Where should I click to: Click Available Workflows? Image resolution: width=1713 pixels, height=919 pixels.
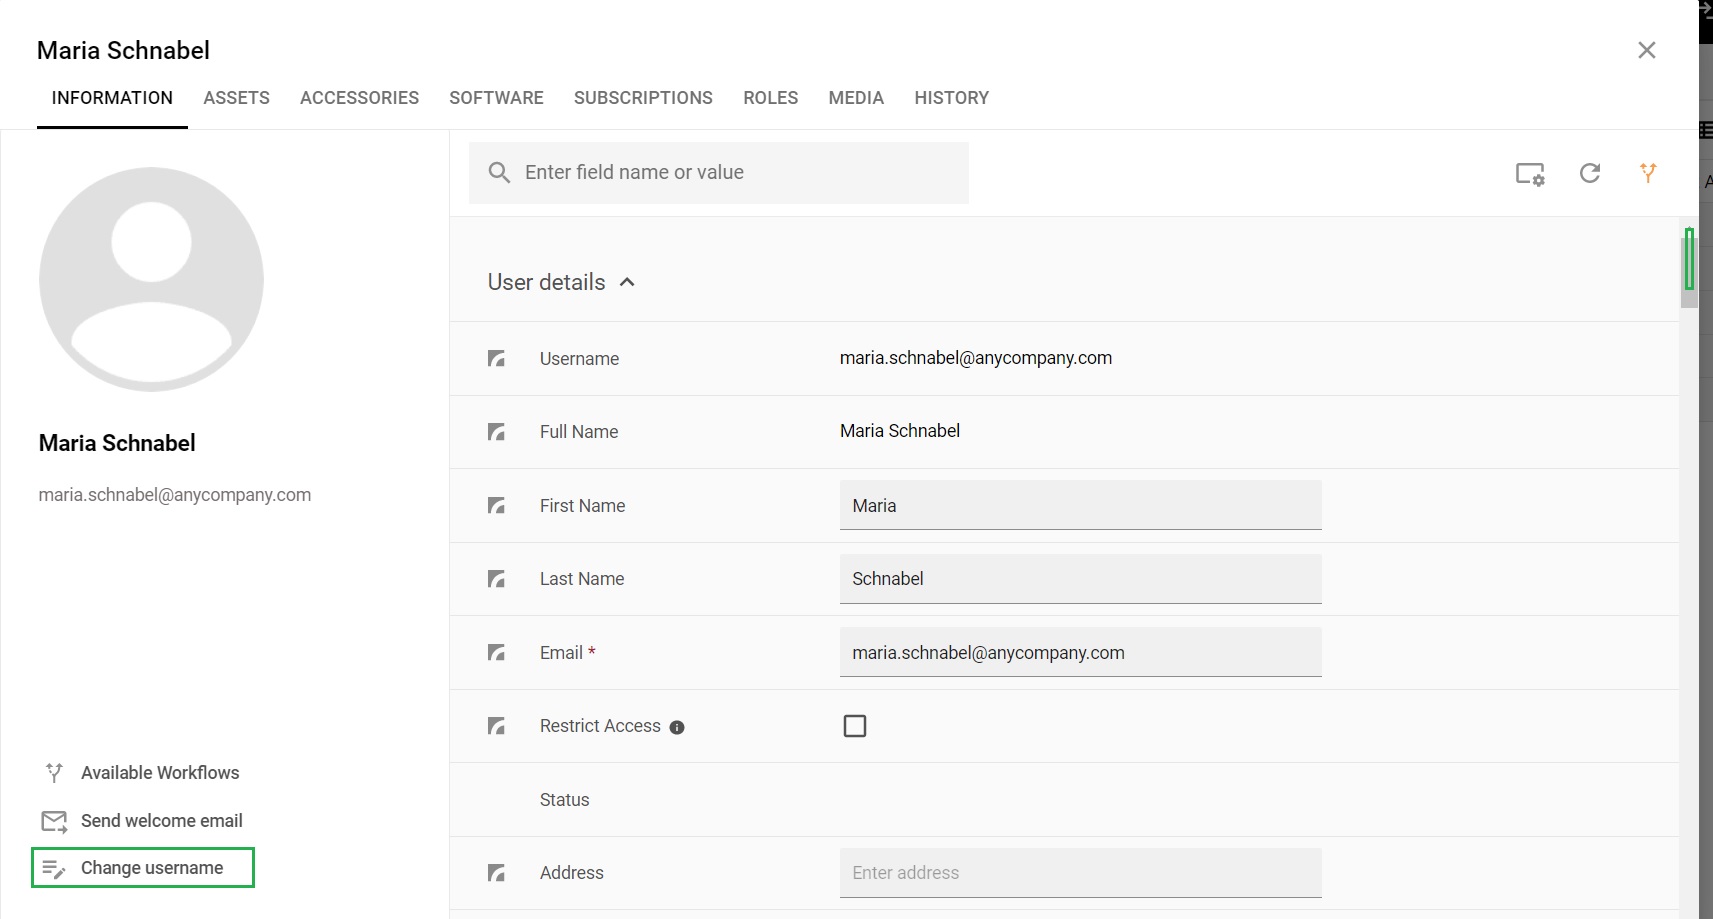pos(160,772)
